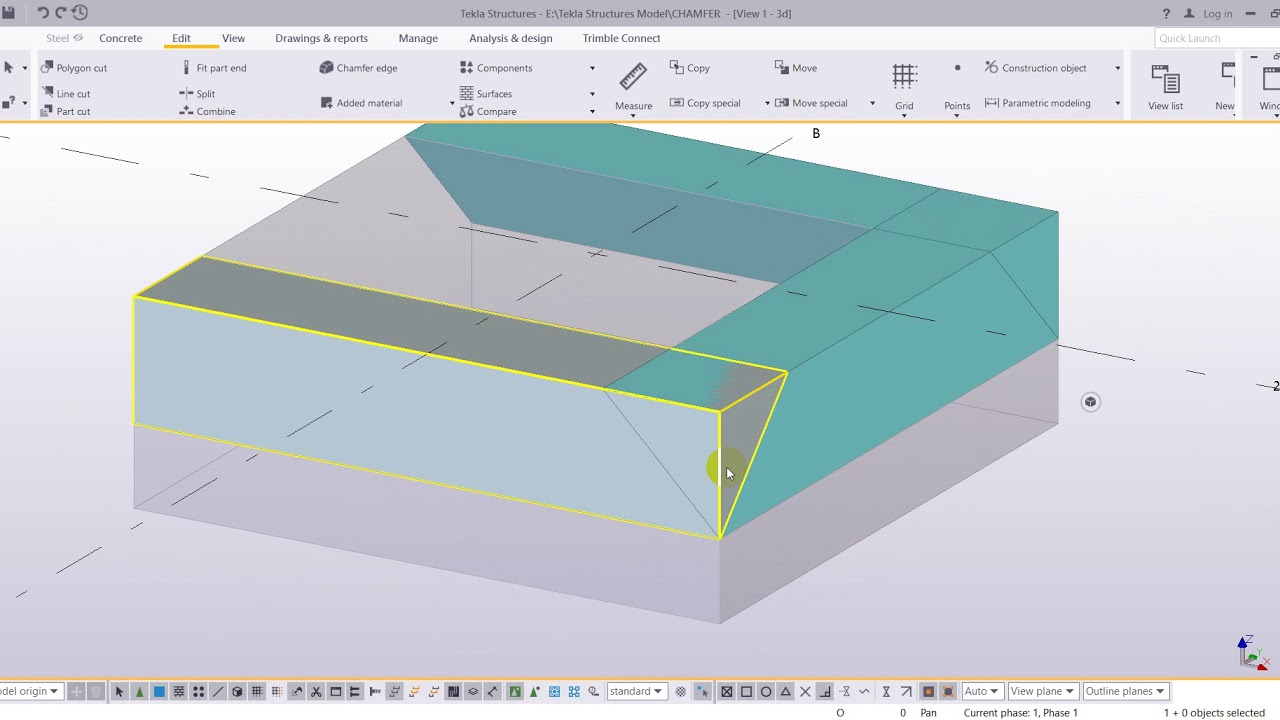Click the Undo arrow
The height and width of the screenshot is (720, 1280).
[43, 13]
